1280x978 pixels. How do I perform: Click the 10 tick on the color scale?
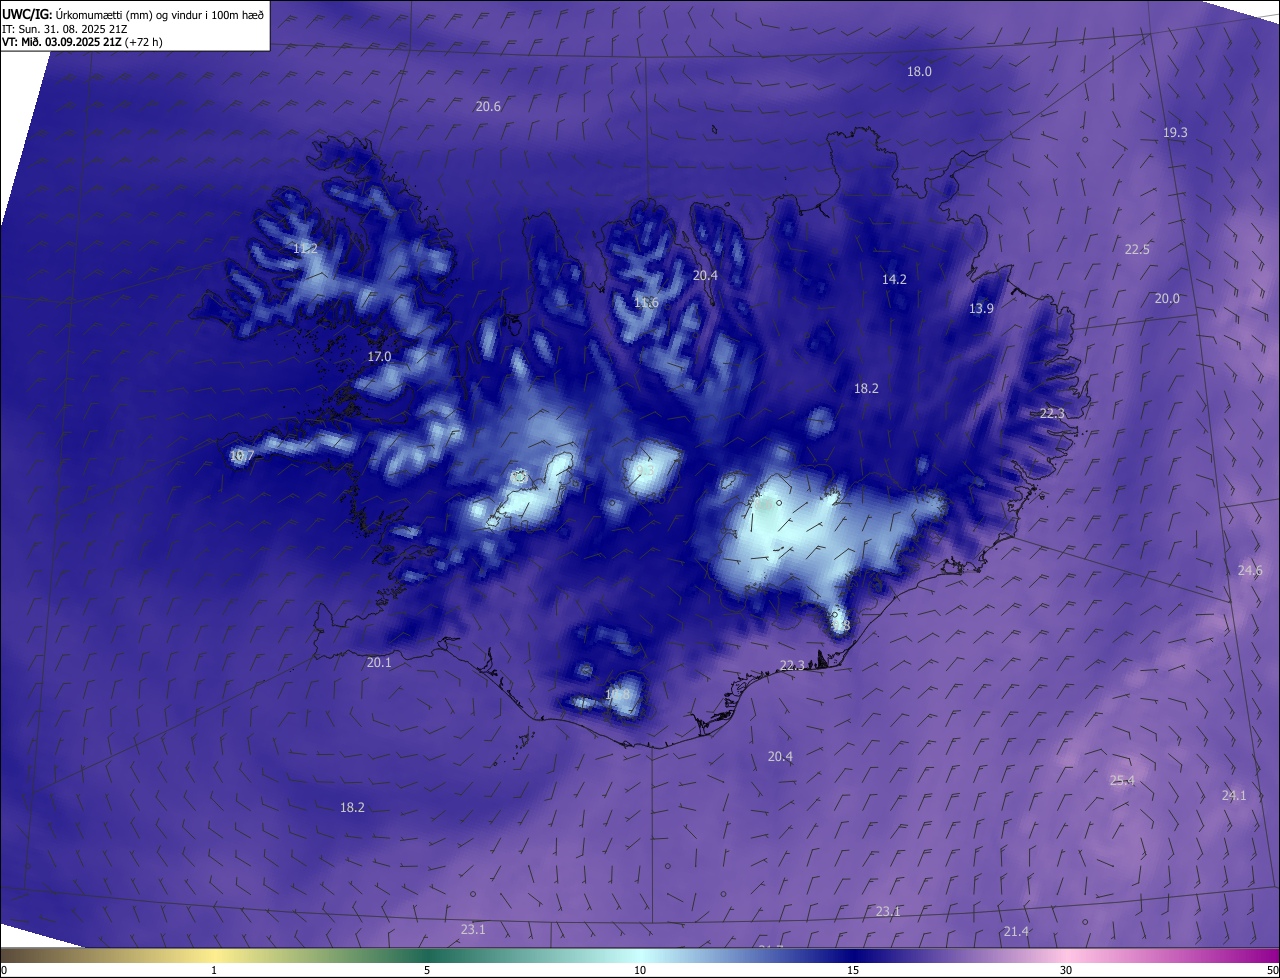coord(640,970)
